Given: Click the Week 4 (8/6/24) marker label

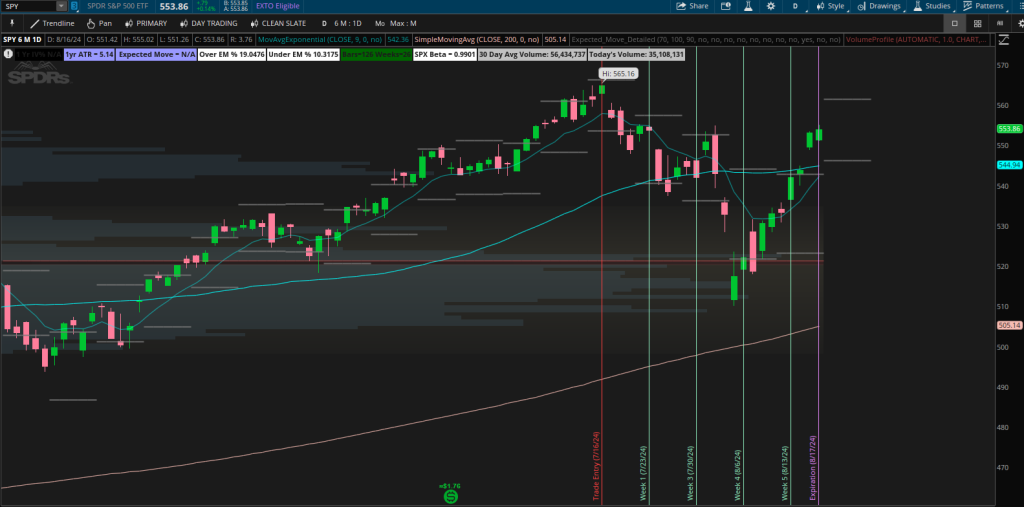Looking at the screenshot, I should (738, 476).
